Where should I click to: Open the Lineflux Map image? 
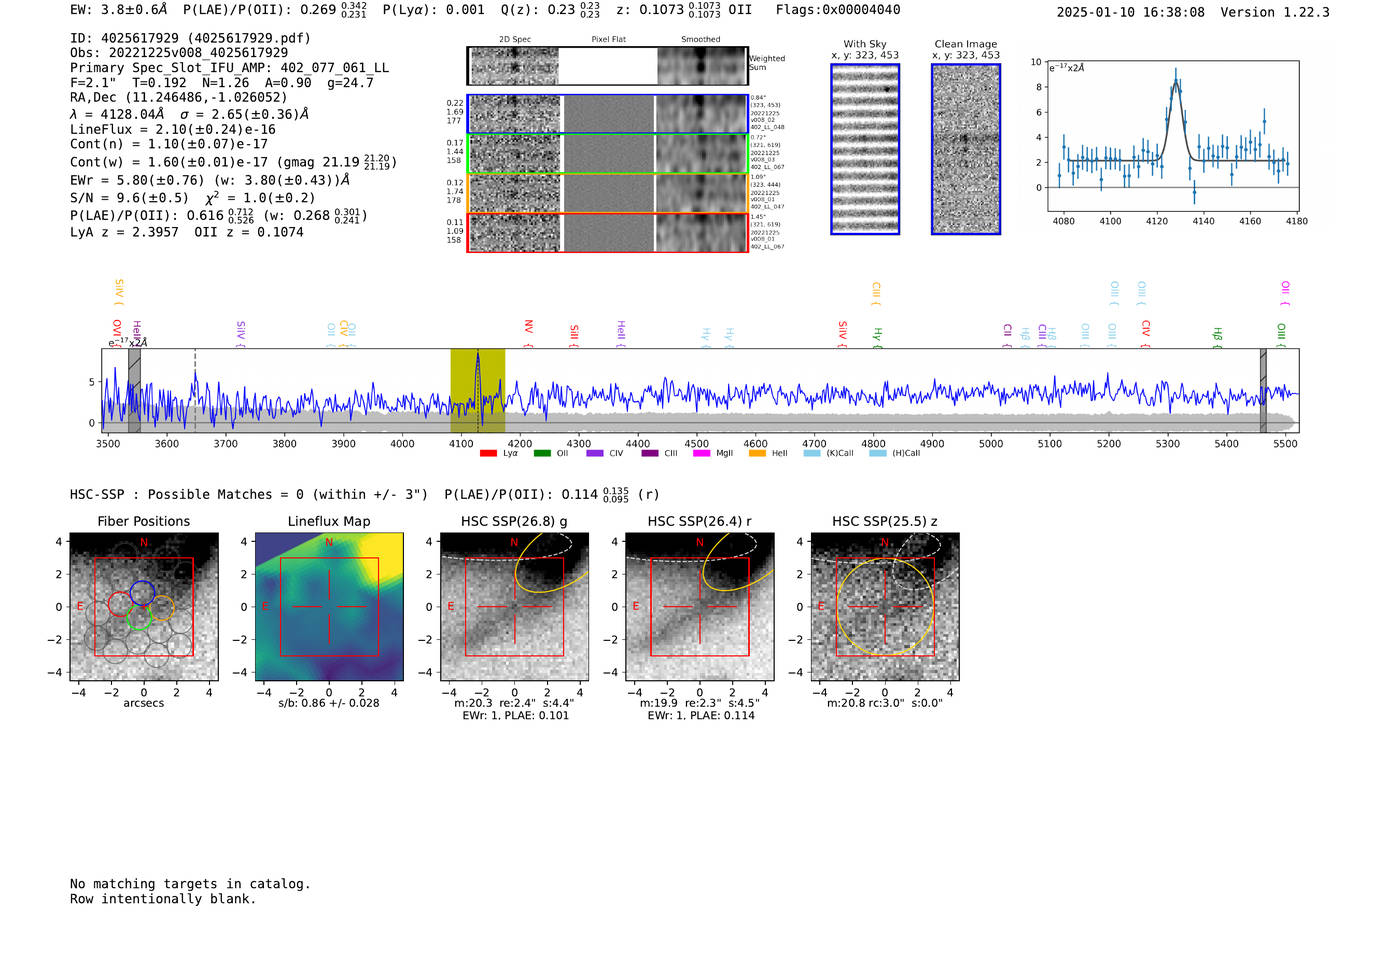coord(329,607)
